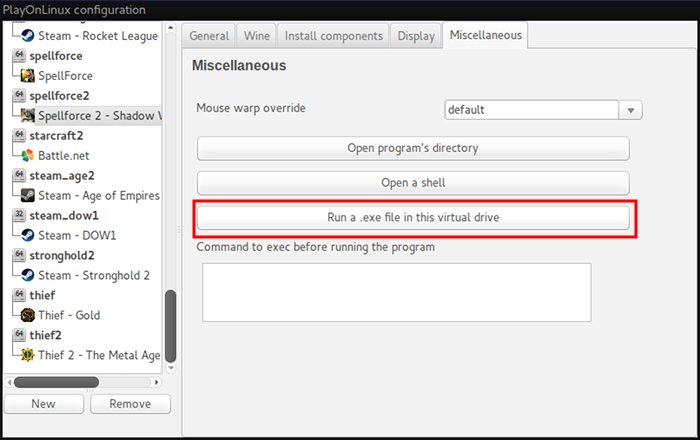This screenshot has width=700, height=440.
Task: Run a .exe file in this virtual drive
Action: [413, 218]
